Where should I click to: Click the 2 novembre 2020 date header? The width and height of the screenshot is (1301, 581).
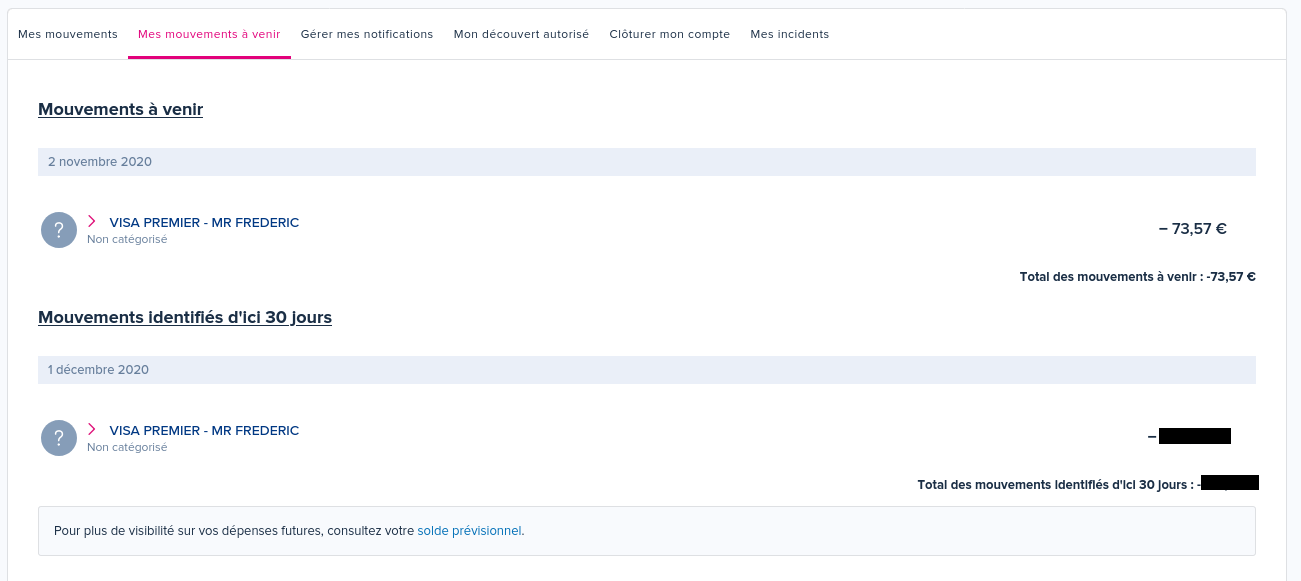coord(100,162)
